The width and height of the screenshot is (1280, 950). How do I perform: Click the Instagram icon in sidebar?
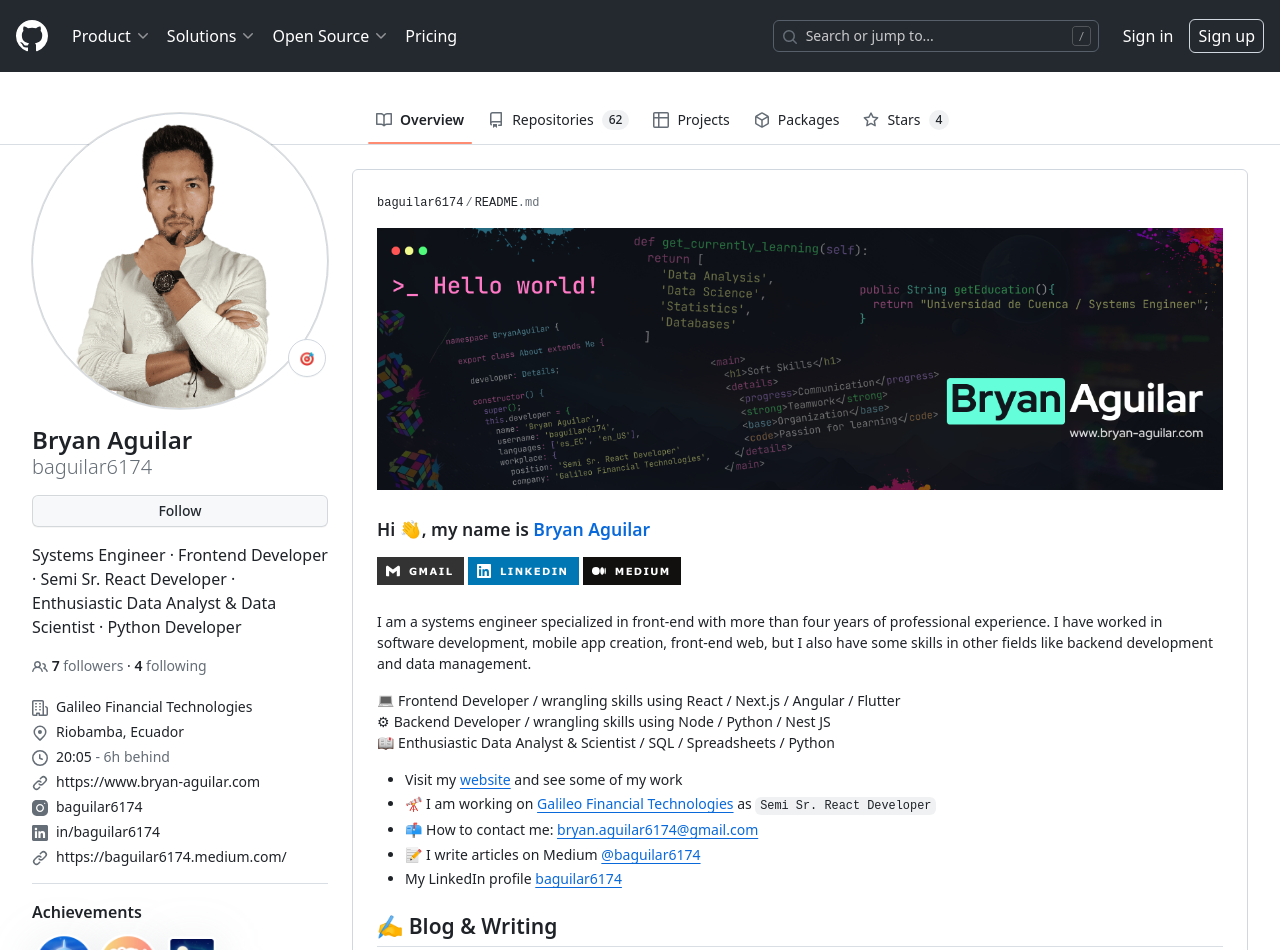click(40, 808)
